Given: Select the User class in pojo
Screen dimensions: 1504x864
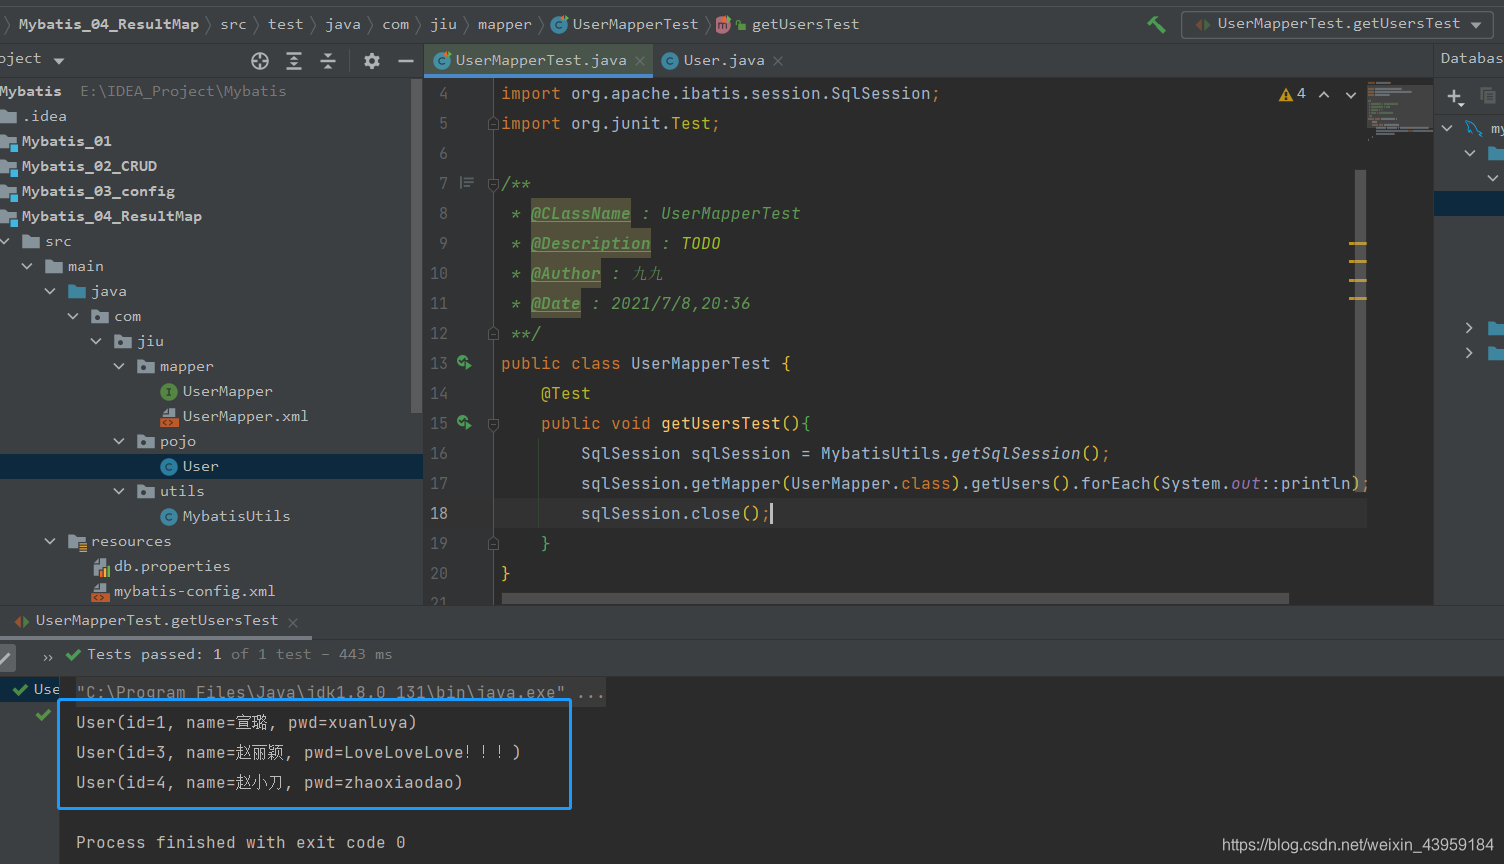Looking at the screenshot, I should (190, 466).
